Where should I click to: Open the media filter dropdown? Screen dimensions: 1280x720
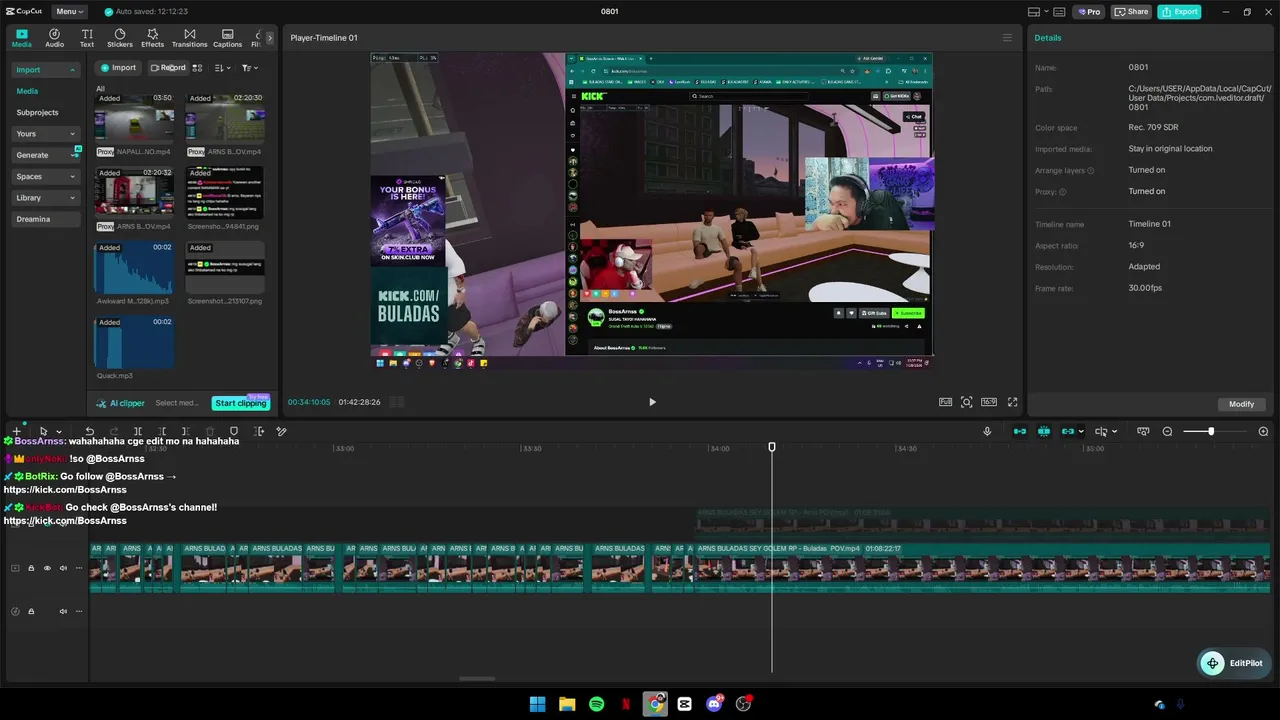click(x=249, y=68)
